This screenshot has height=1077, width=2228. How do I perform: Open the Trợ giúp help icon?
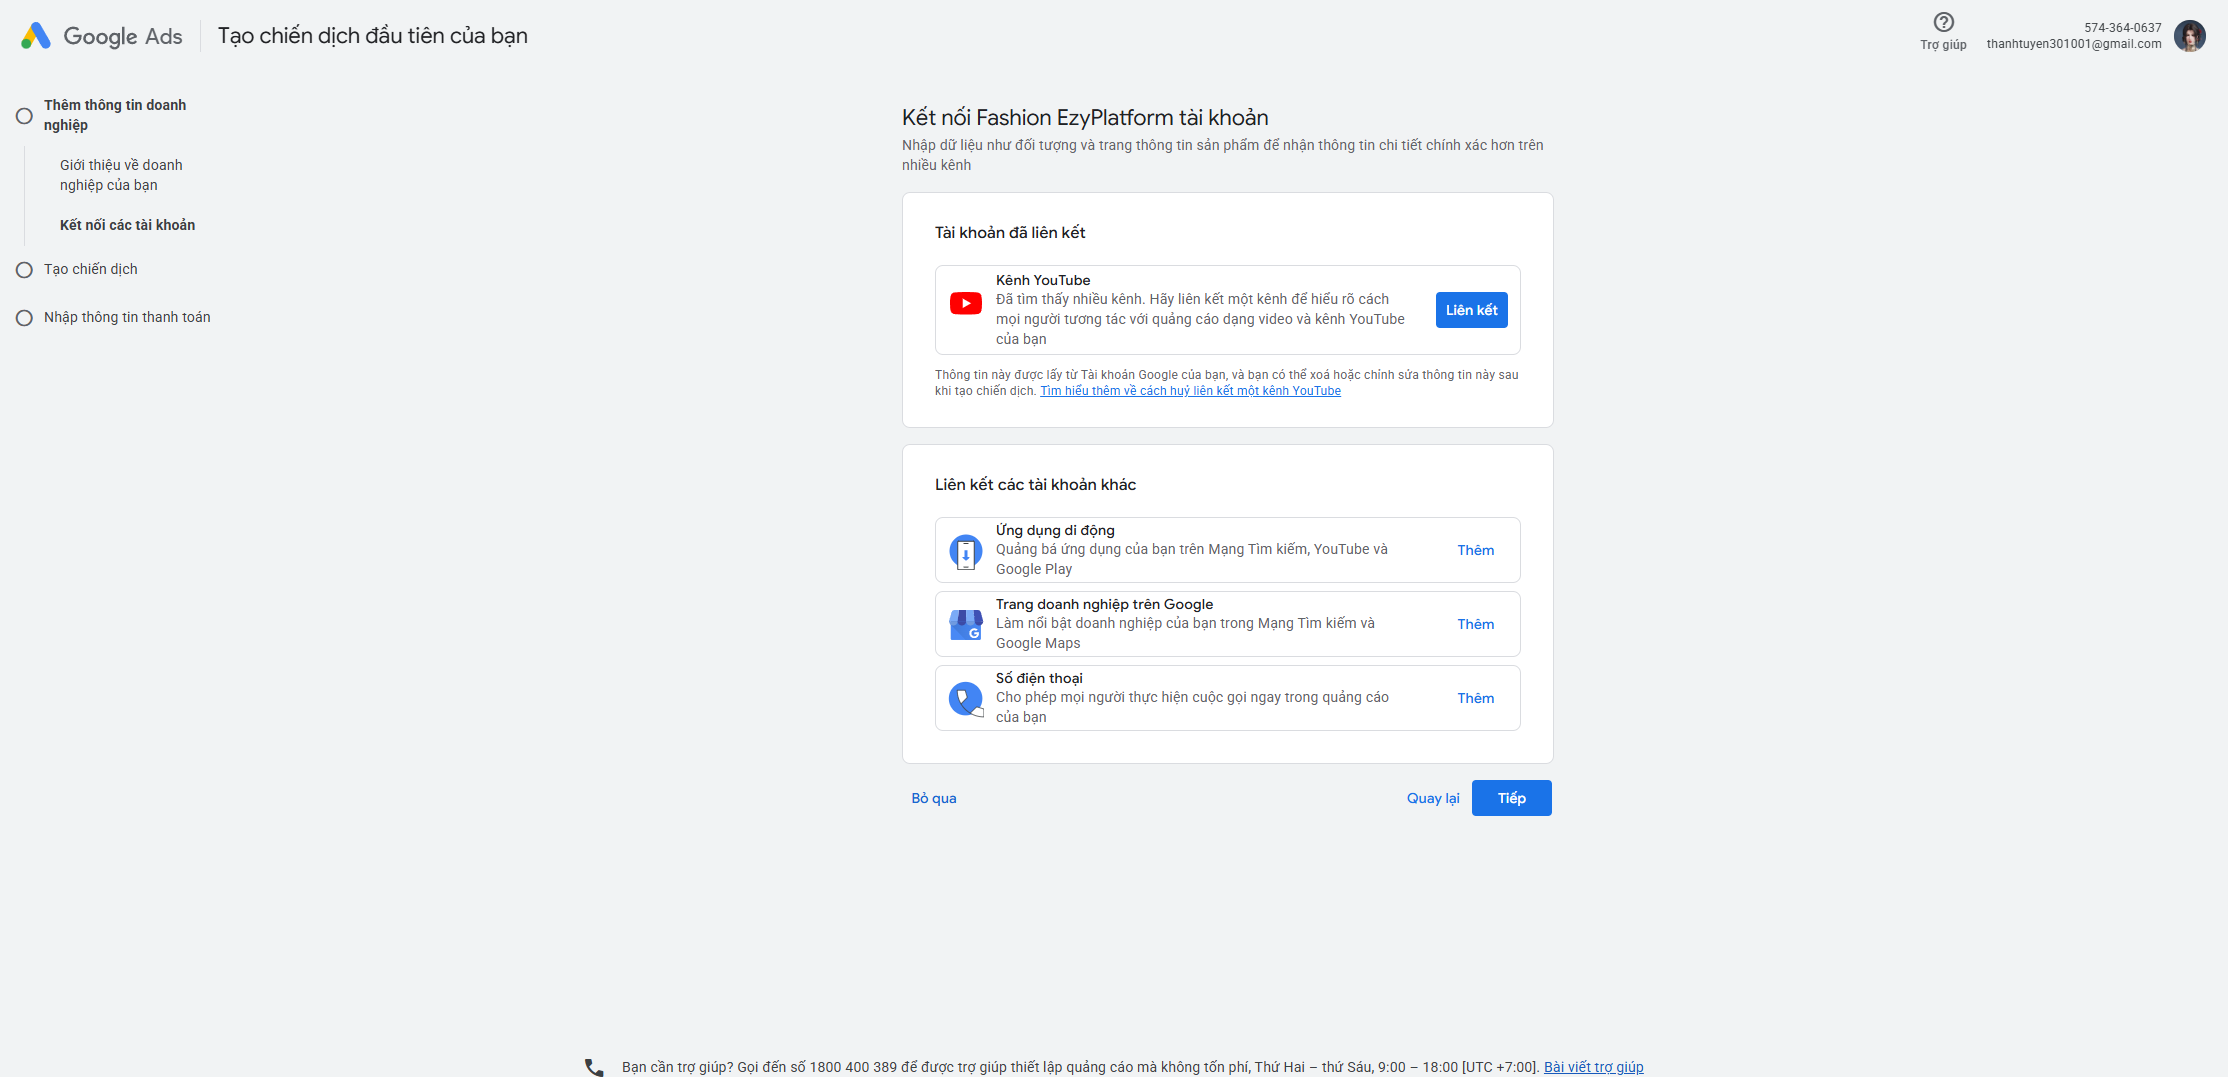[x=1943, y=22]
